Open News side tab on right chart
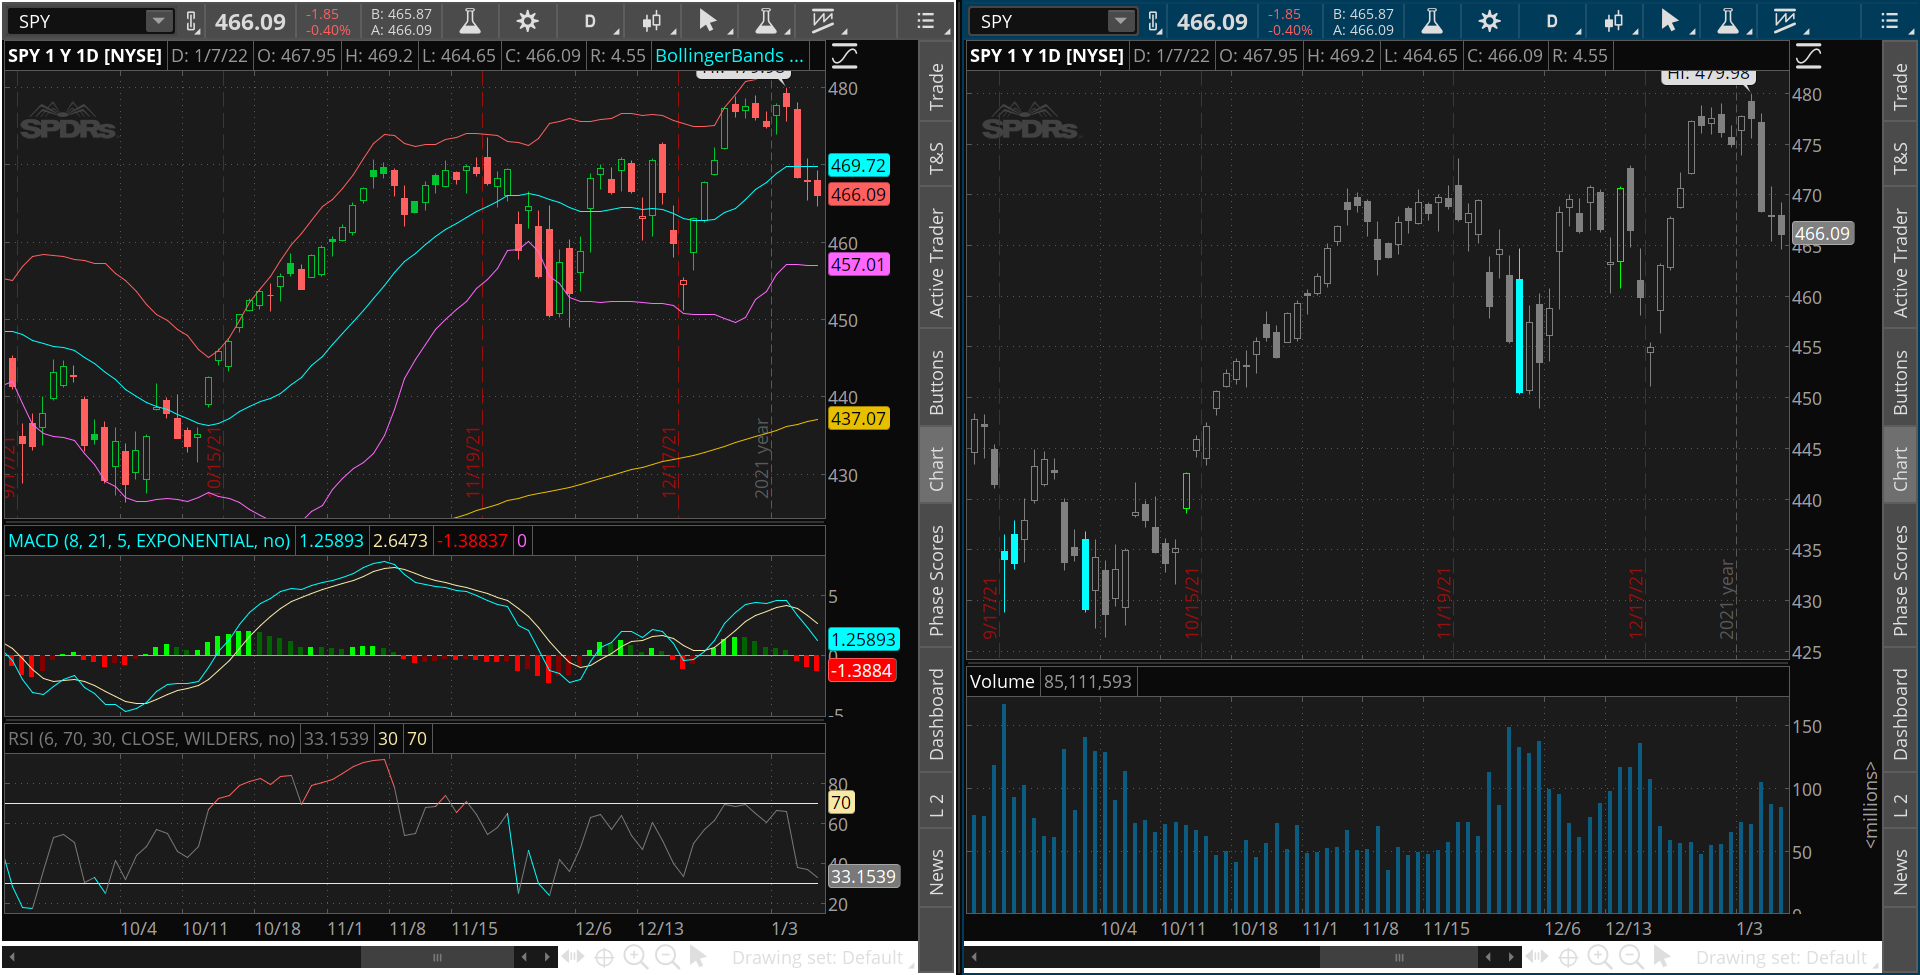This screenshot has width=1920, height=975. pos(1900,871)
